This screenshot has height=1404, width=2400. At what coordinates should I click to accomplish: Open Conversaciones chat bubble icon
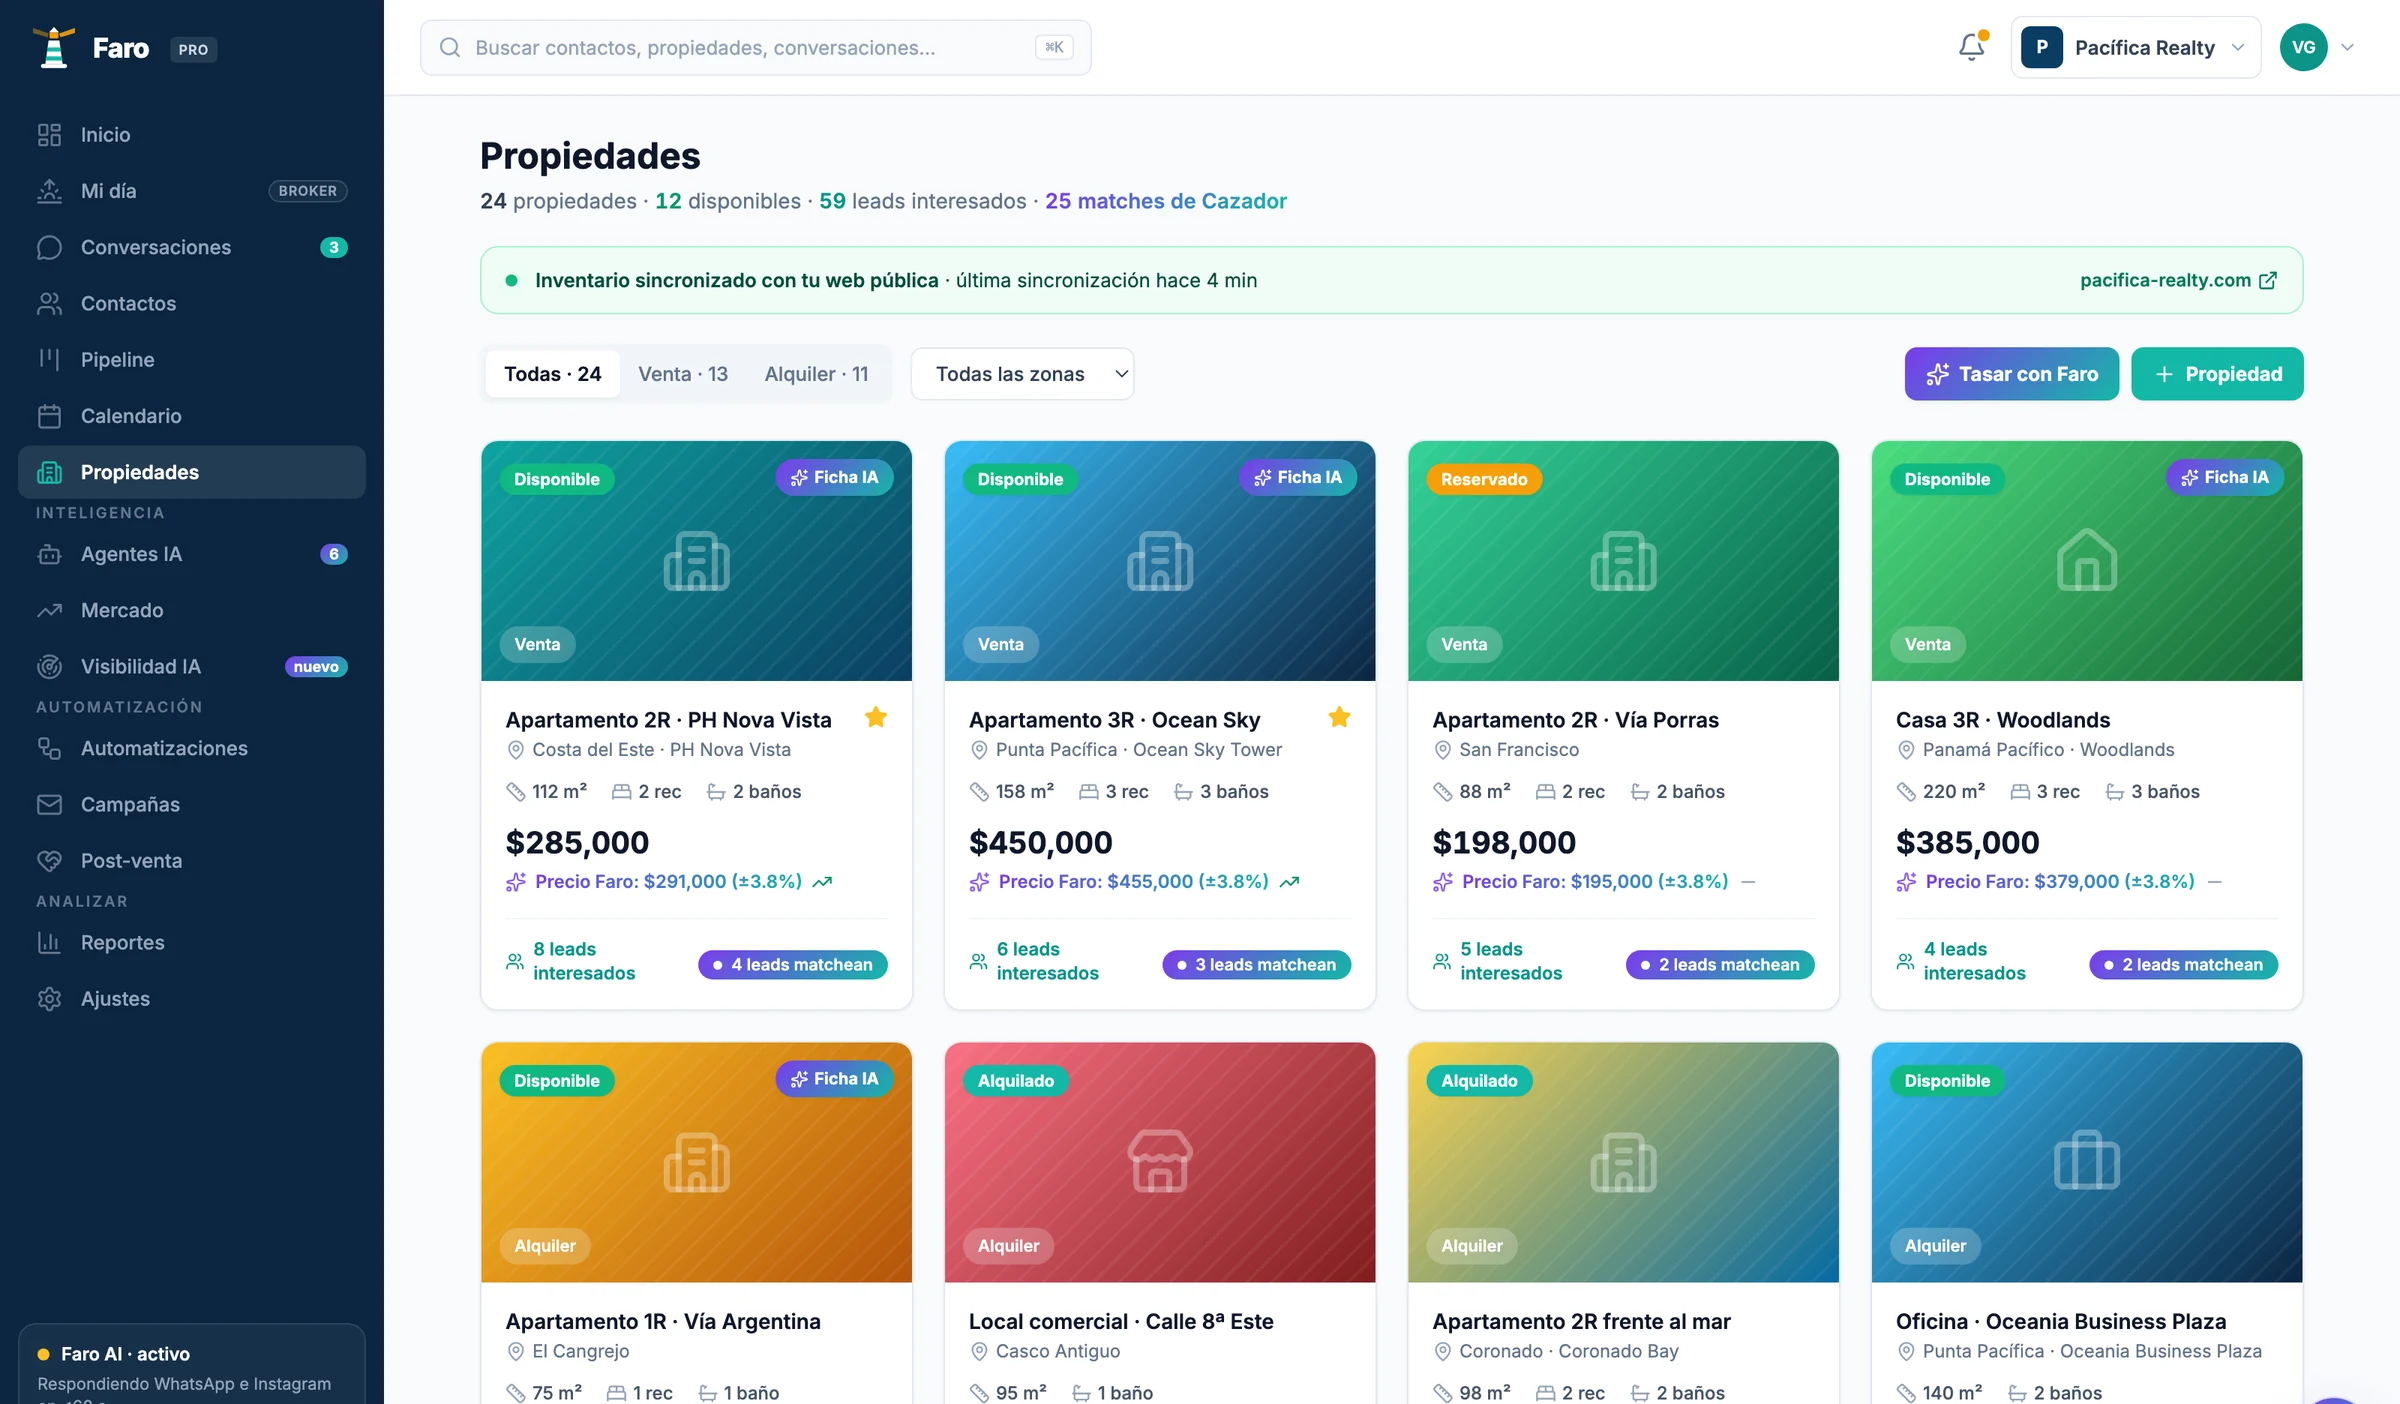click(x=49, y=247)
